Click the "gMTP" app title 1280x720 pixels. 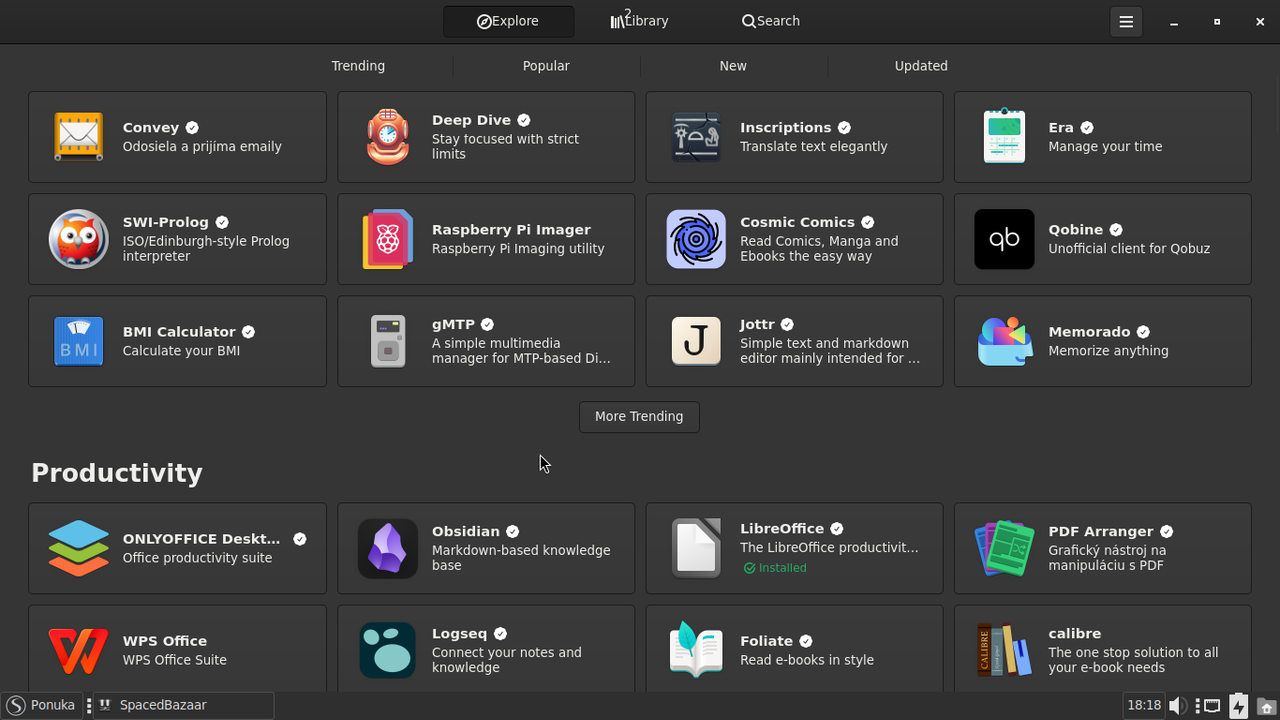pos(453,324)
